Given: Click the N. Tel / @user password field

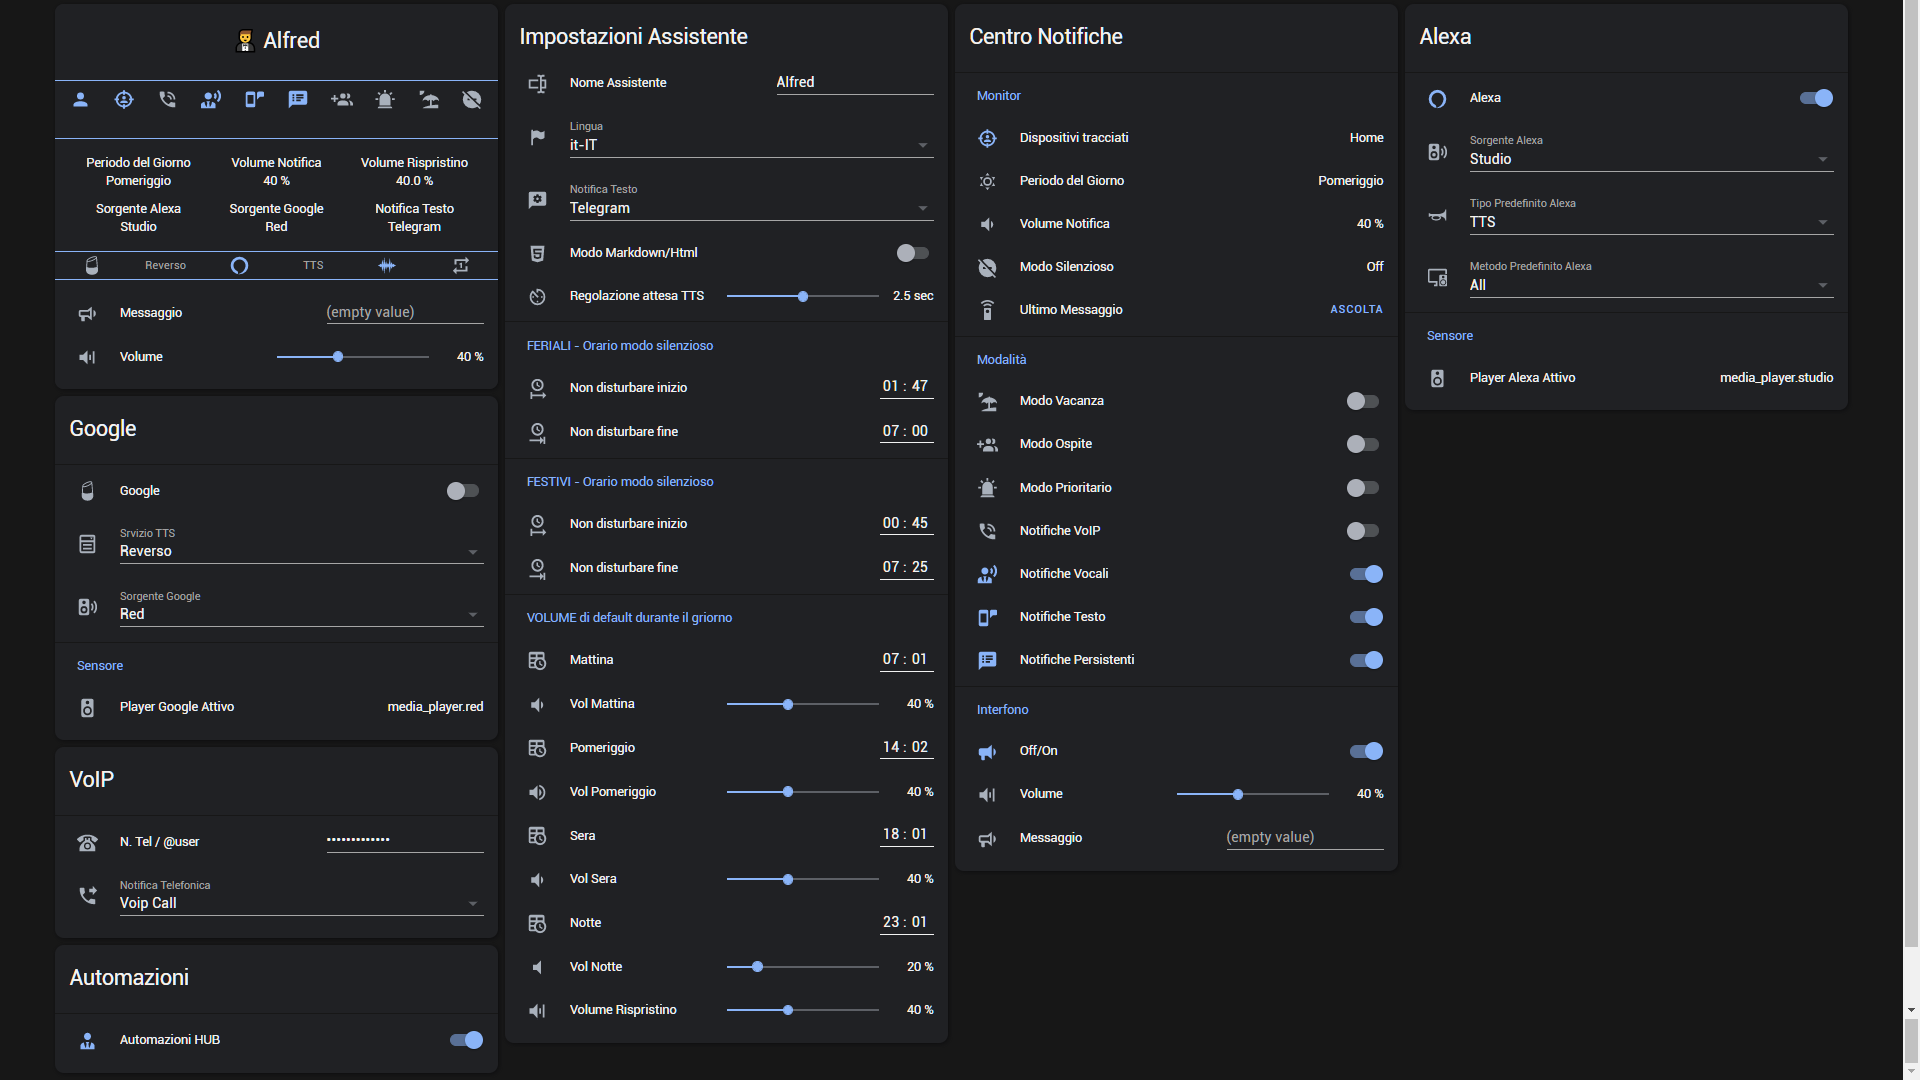Looking at the screenshot, I should click(x=405, y=841).
